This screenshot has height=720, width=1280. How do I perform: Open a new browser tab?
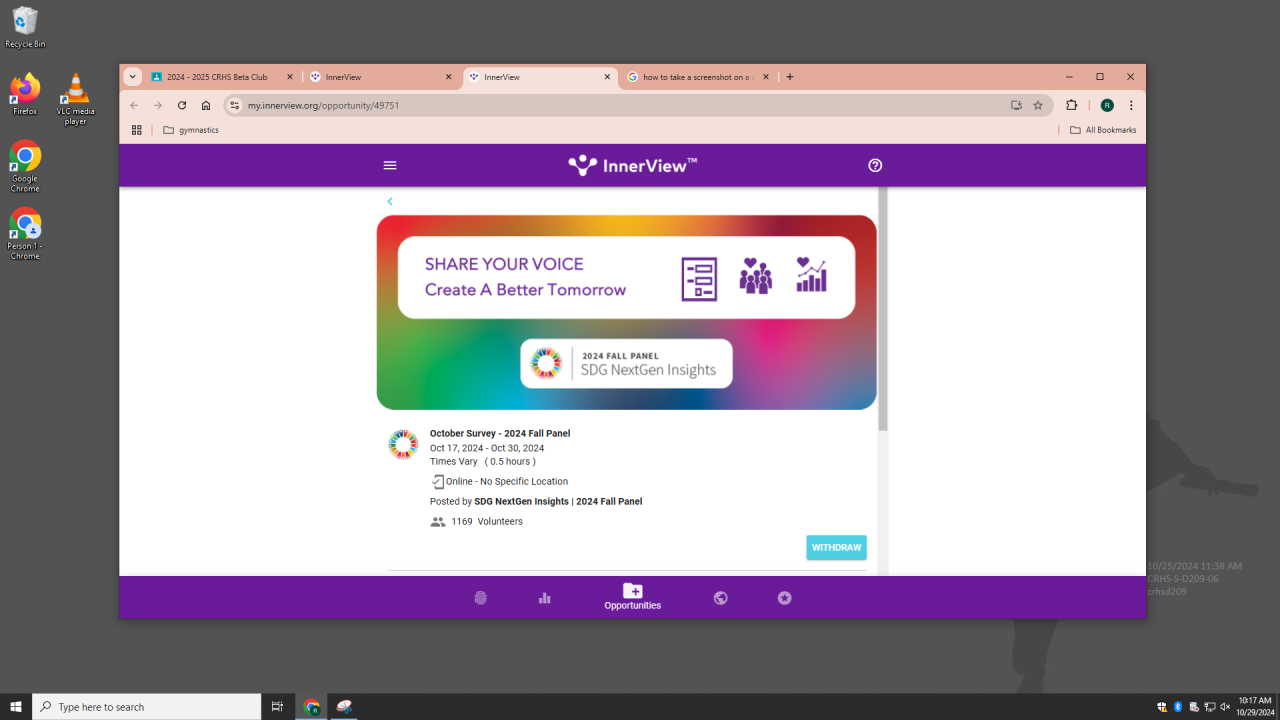click(790, 77)
